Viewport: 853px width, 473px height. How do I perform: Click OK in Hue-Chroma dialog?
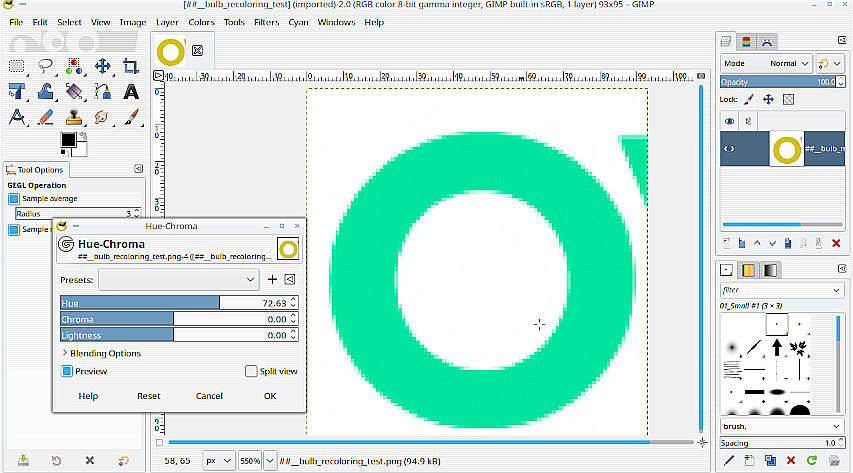pos(269,396)
